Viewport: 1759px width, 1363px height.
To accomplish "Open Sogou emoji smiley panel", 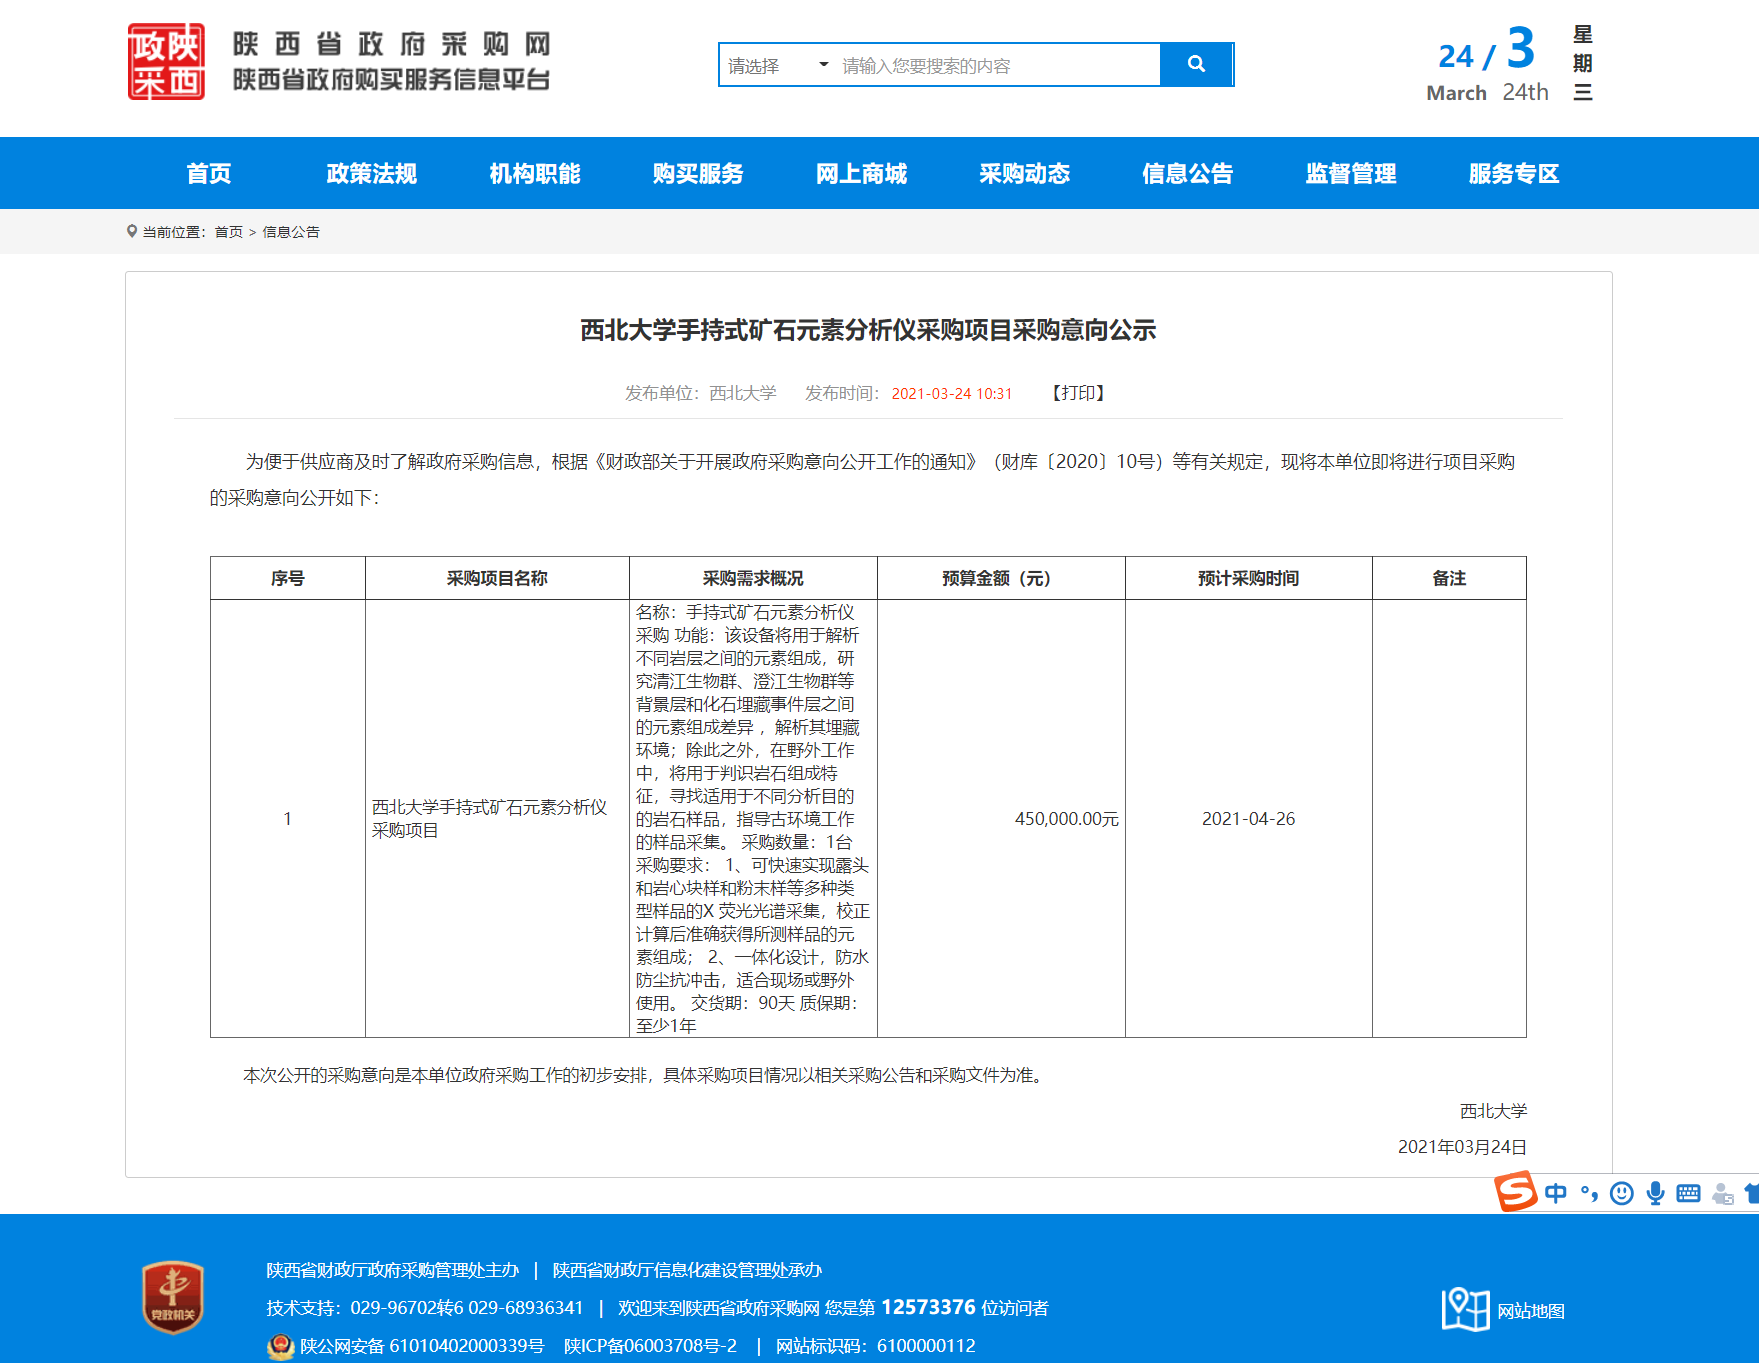I will (1622, 1193).
